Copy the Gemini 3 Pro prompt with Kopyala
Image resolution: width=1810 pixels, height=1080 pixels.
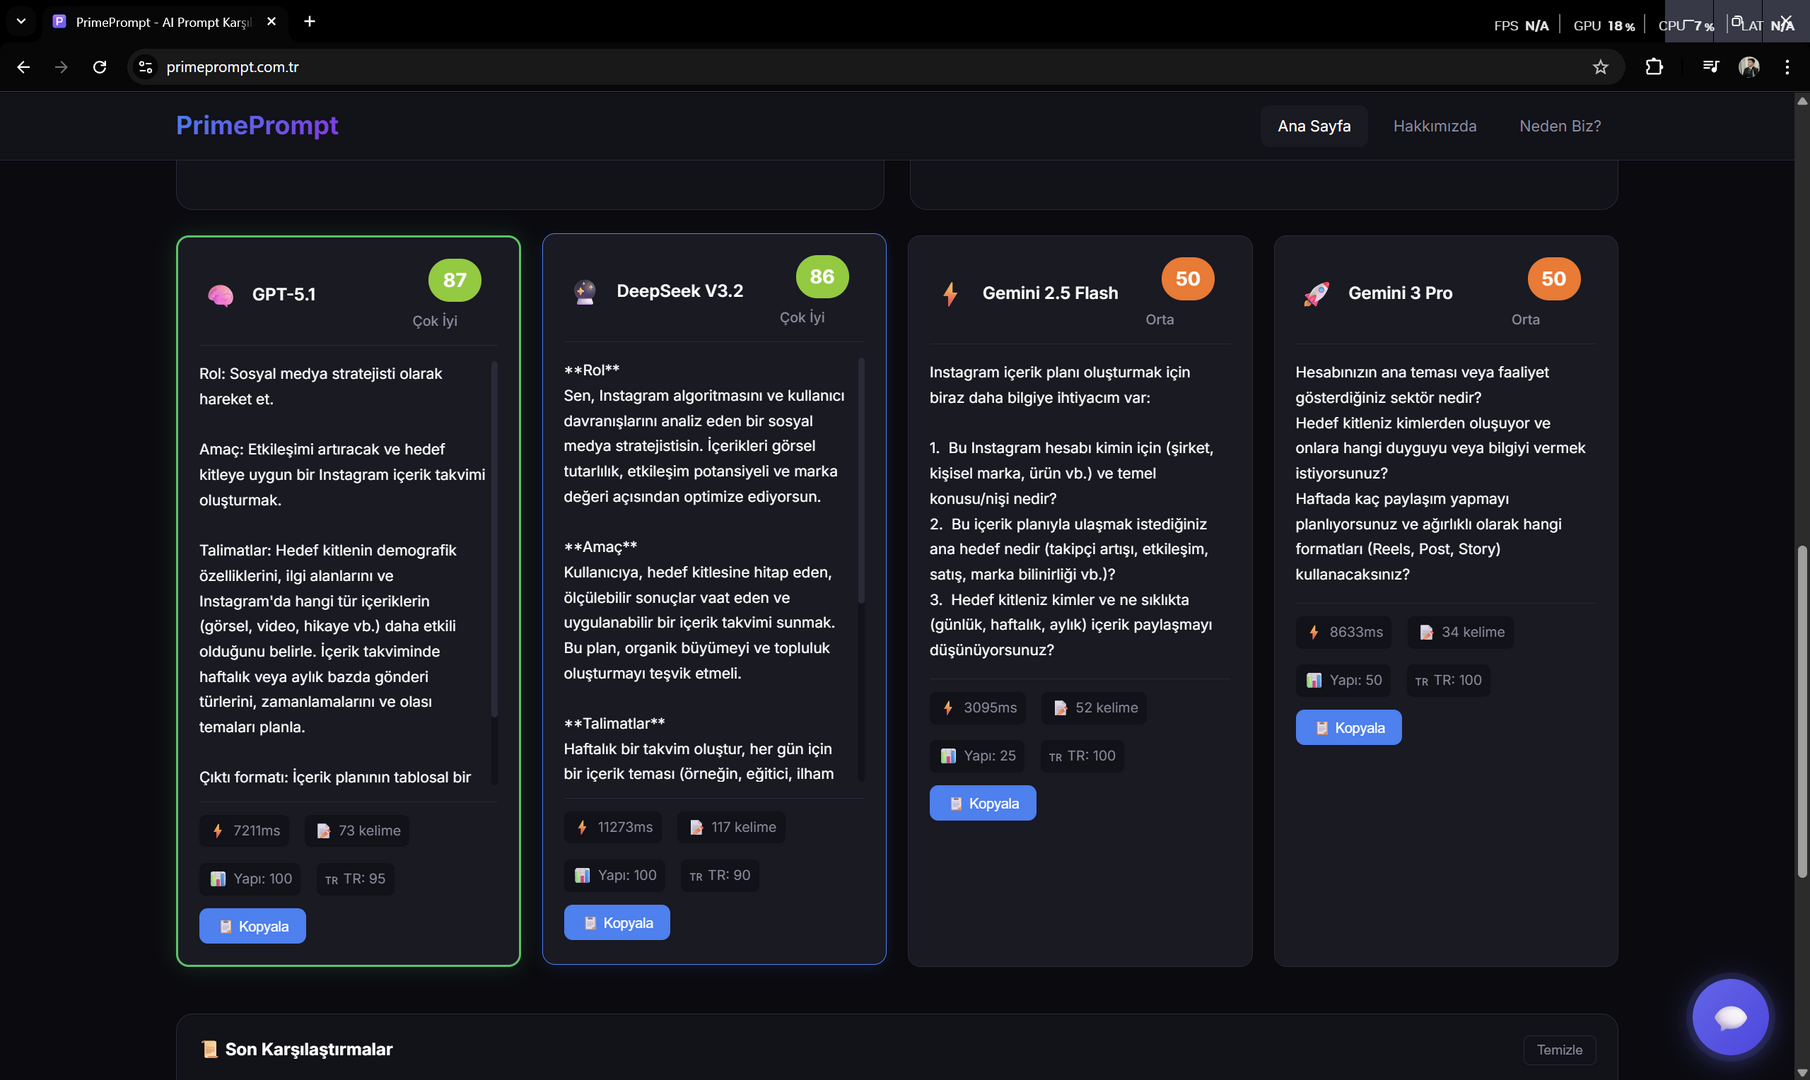click(x=1349, y=728)
